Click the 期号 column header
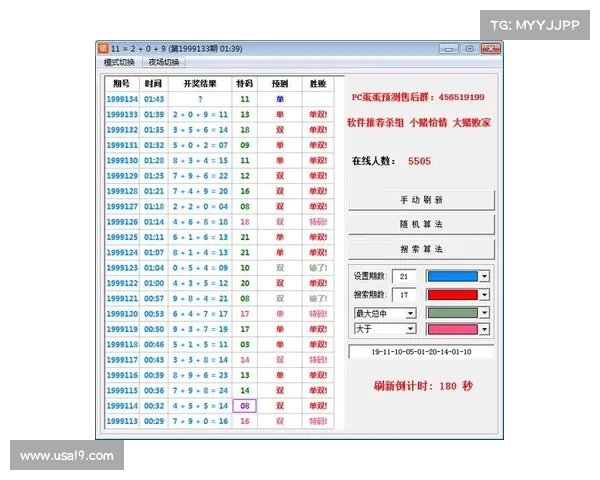Screen dimensions: 600x480 pyautogui.click(x=122, y=84)
